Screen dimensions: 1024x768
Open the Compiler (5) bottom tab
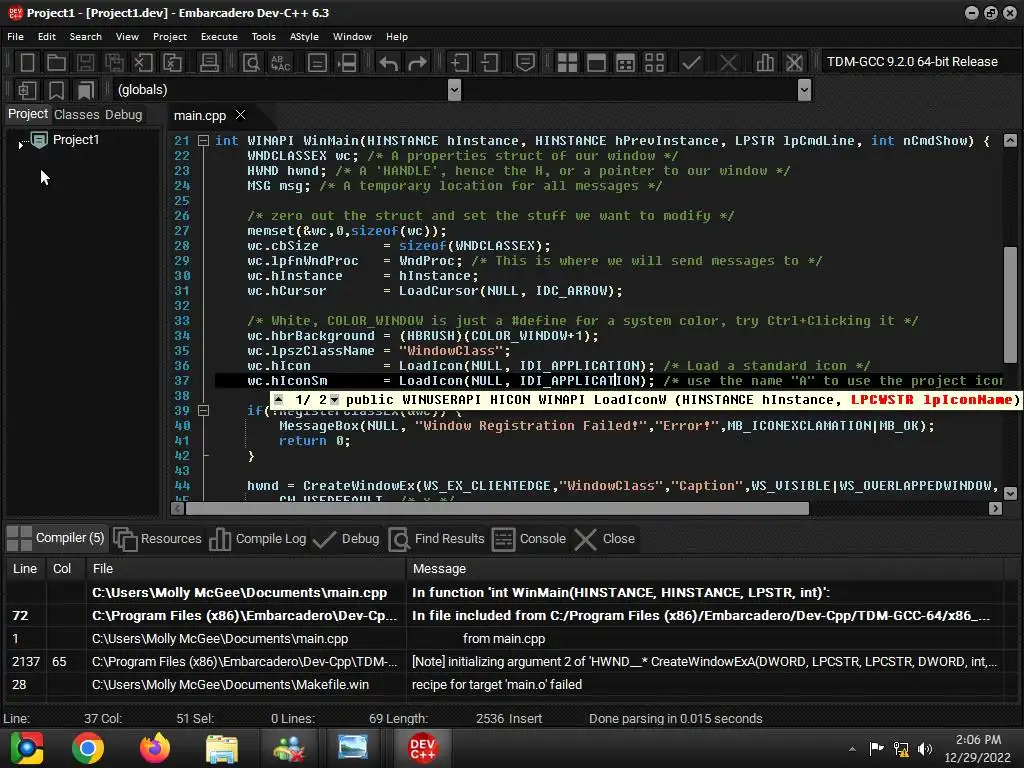pyautogui.click(x=56, y=538)
